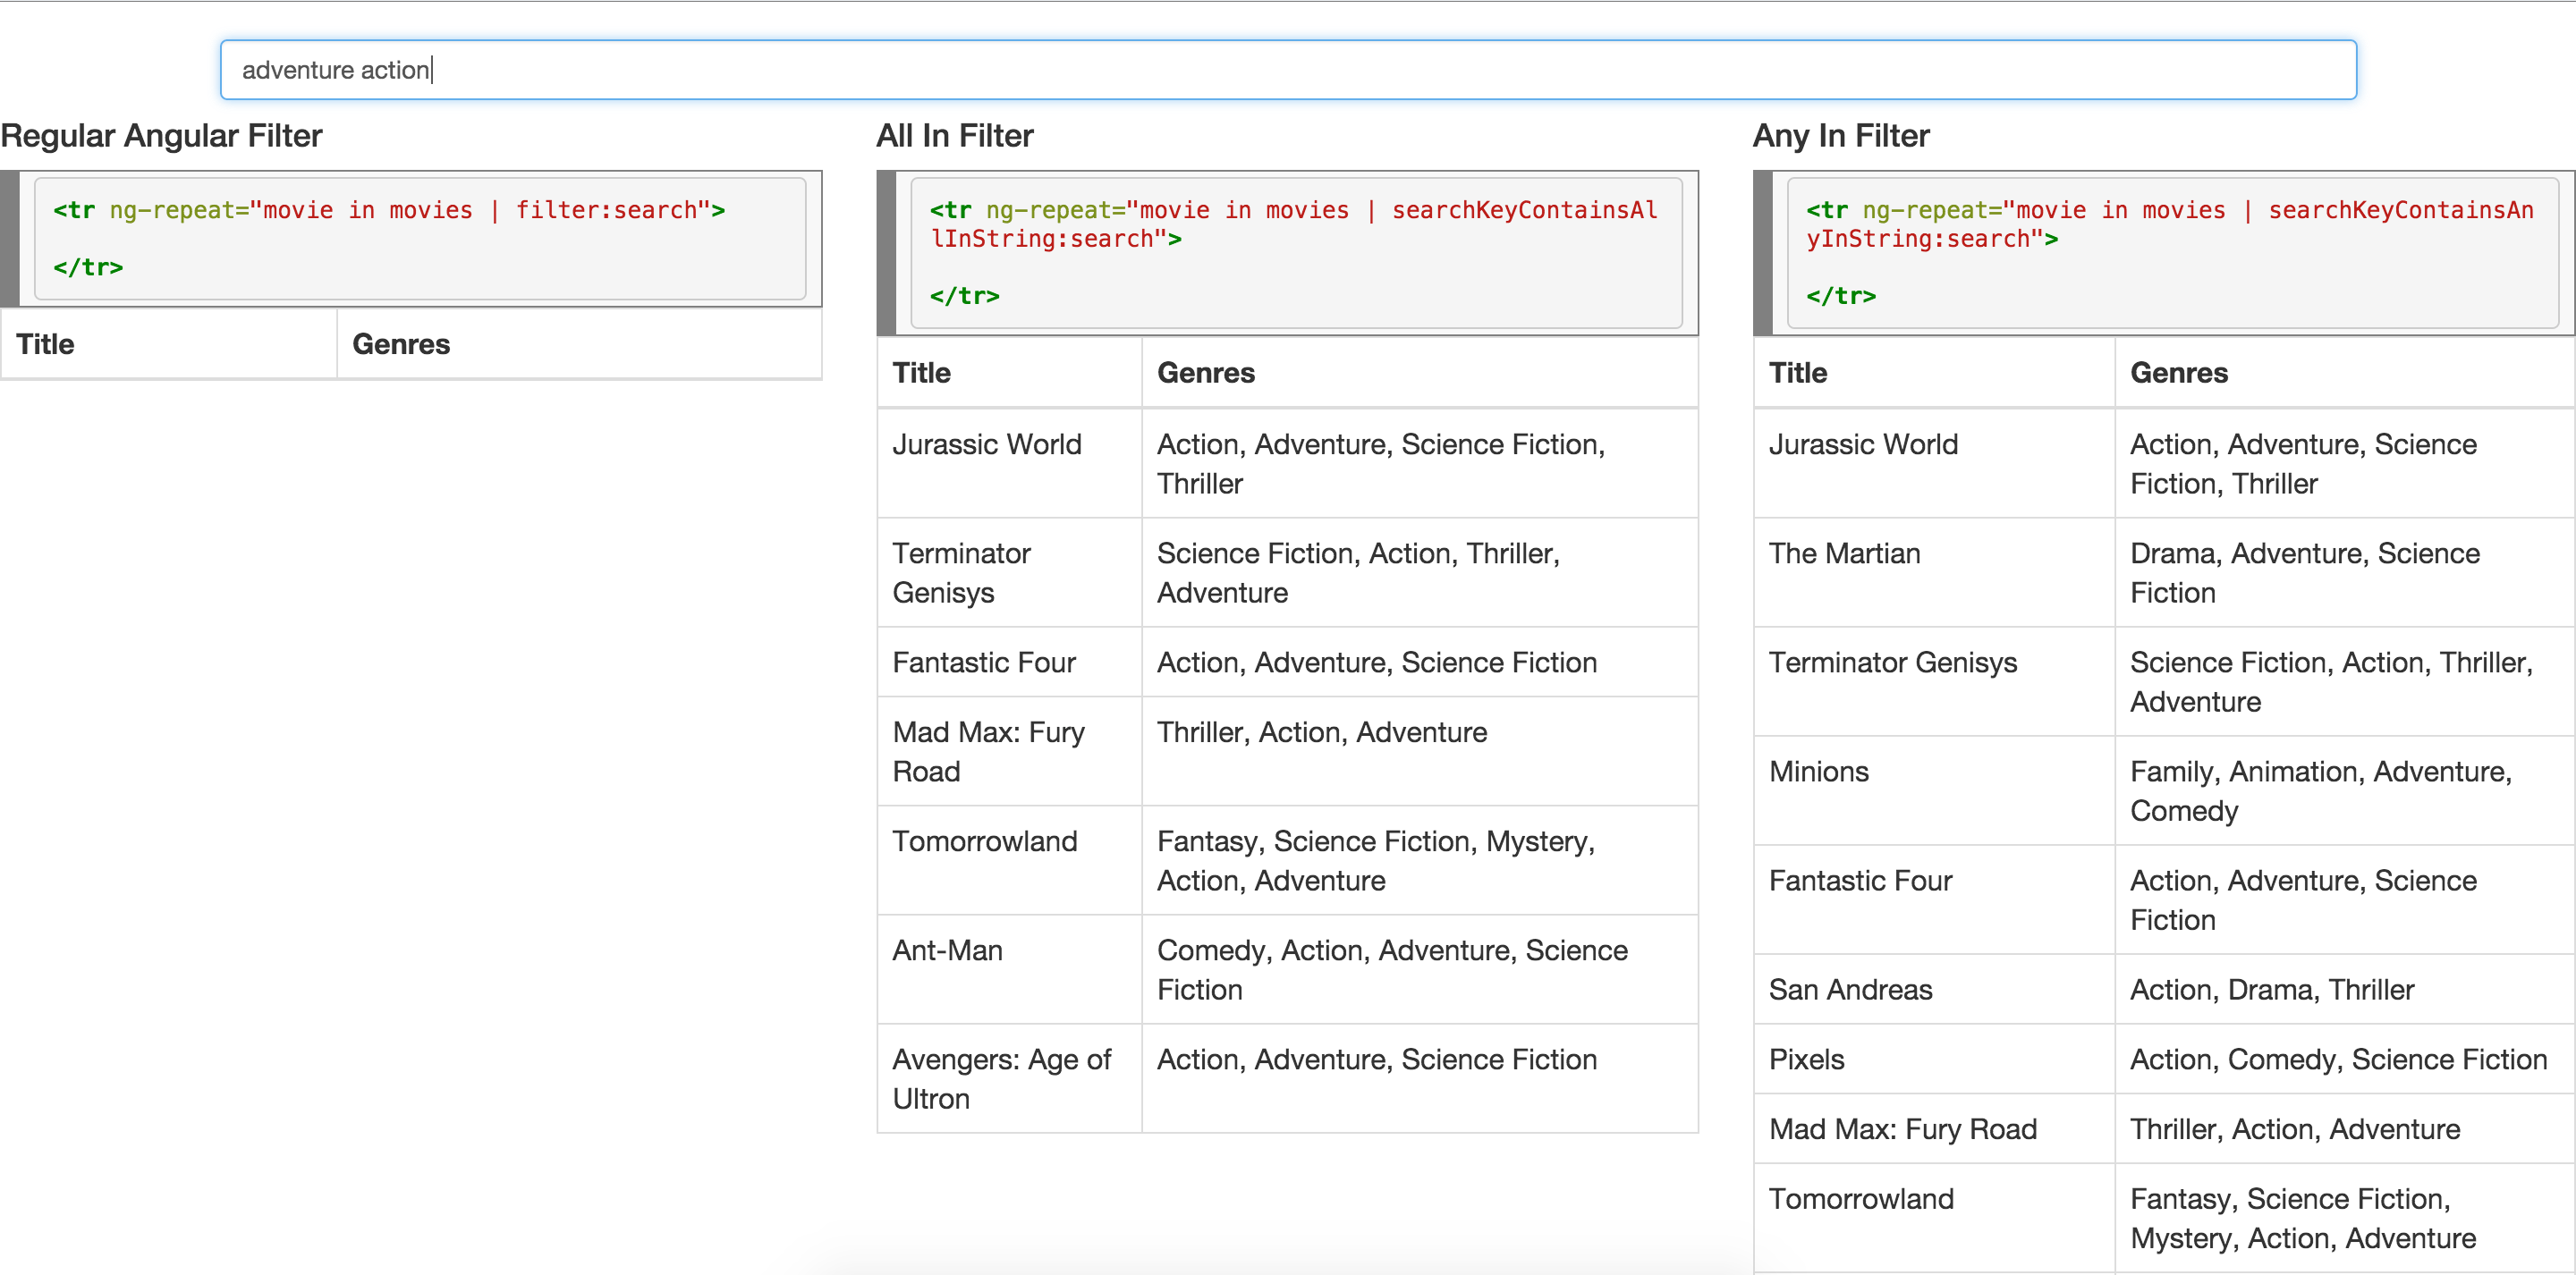This screenshot has width=2576, height=1275.
Task: Click 'Avengers: Age of Ultron' title cell
Action: [1001, 1078]
